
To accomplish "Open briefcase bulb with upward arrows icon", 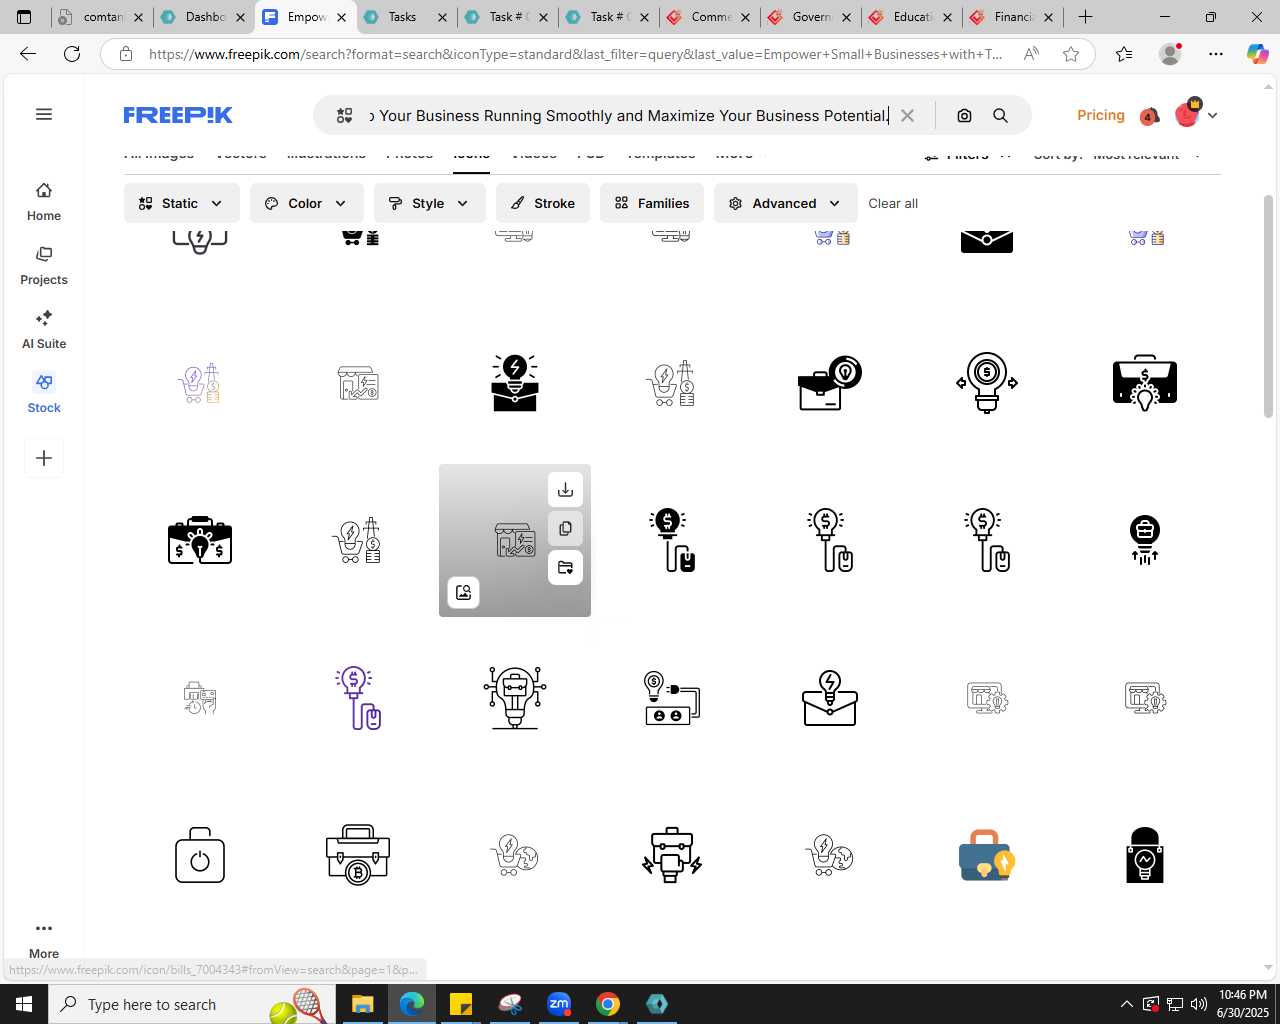I will tap(1145, 540).
